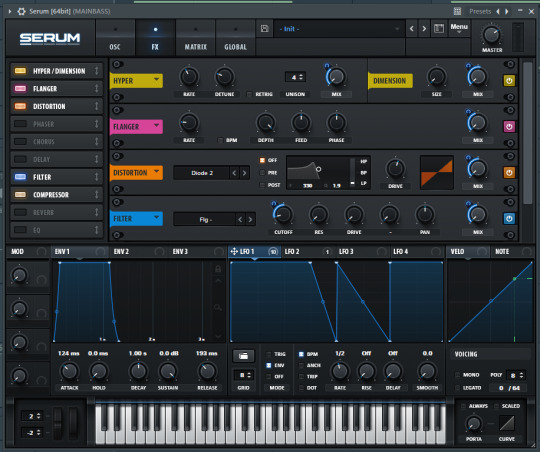Screen dimensions: 540x452
Task: Open Hyper effect dropdown arrow
Action: coord(157,80)
